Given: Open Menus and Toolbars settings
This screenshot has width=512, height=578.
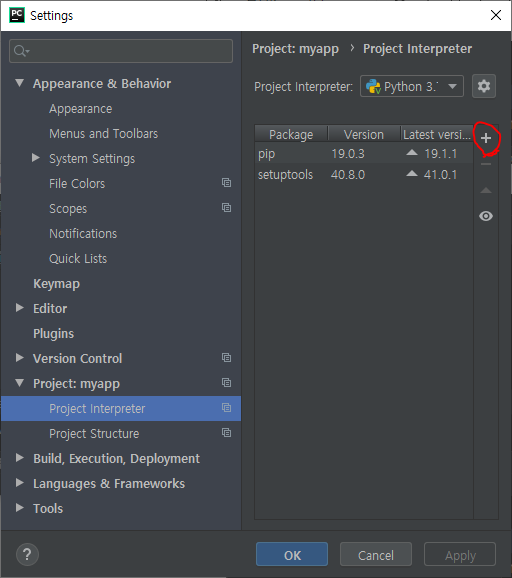Looking at the screenshot, I should click(104, 133).
